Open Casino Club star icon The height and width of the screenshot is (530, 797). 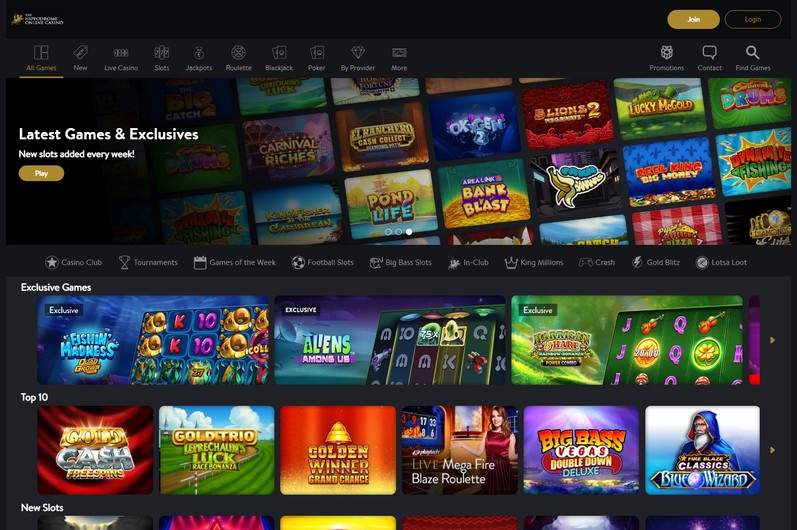(x=51, y=262)
